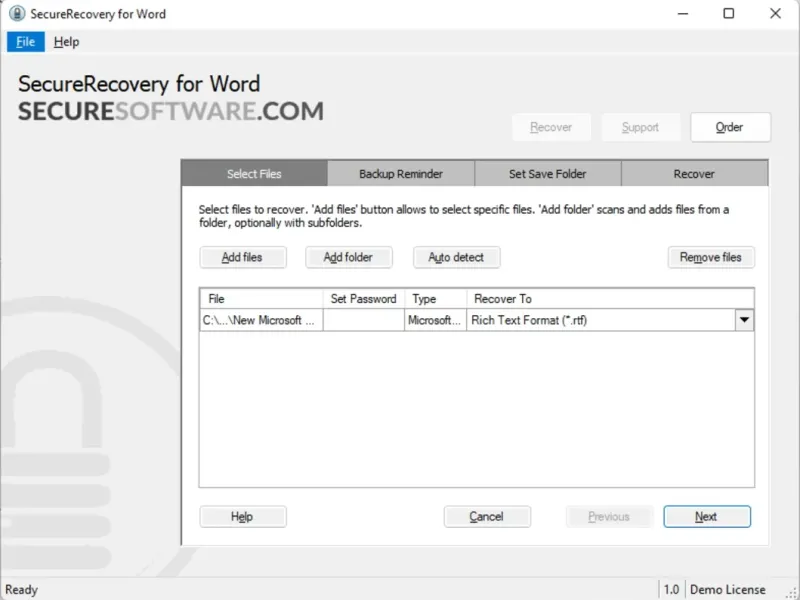The height and width of the screenshot is (600, 800).
Task: Click the Next button
Action: click(x=707, y=516)
